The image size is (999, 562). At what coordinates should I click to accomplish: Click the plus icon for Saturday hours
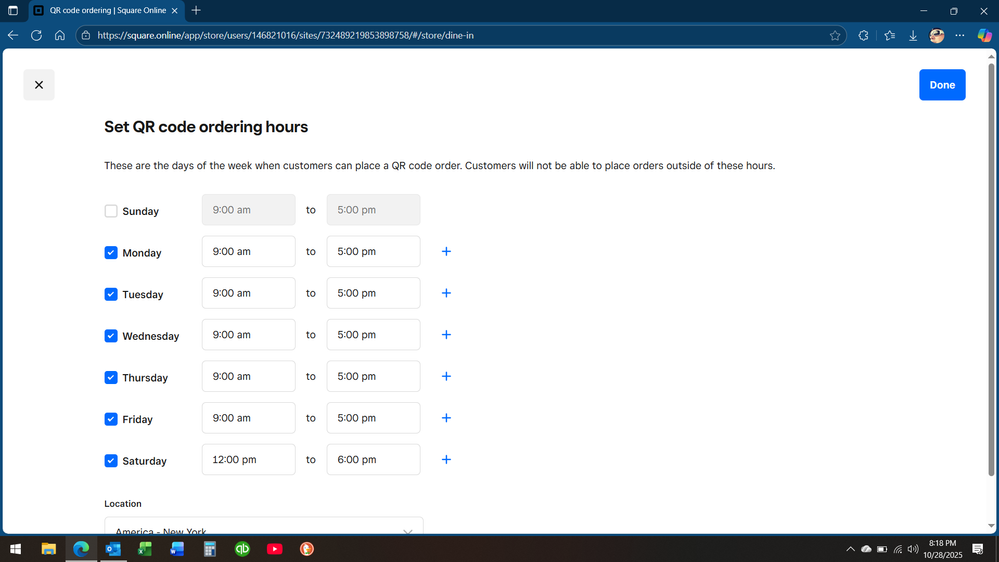click(x=446, y=460)
